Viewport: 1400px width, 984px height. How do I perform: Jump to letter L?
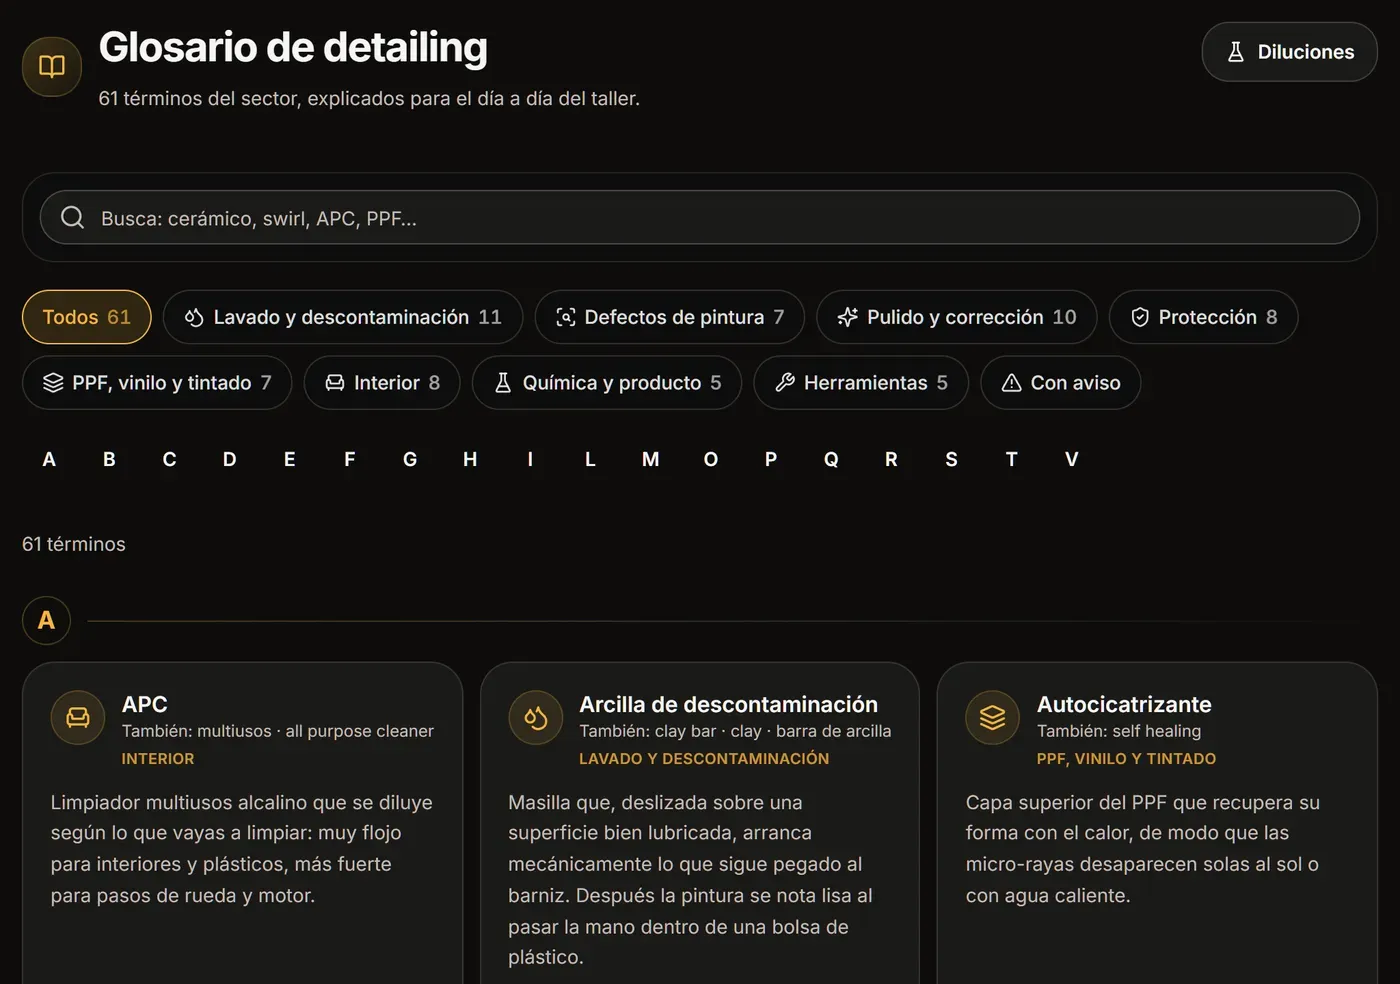click(x=590, y=459)
